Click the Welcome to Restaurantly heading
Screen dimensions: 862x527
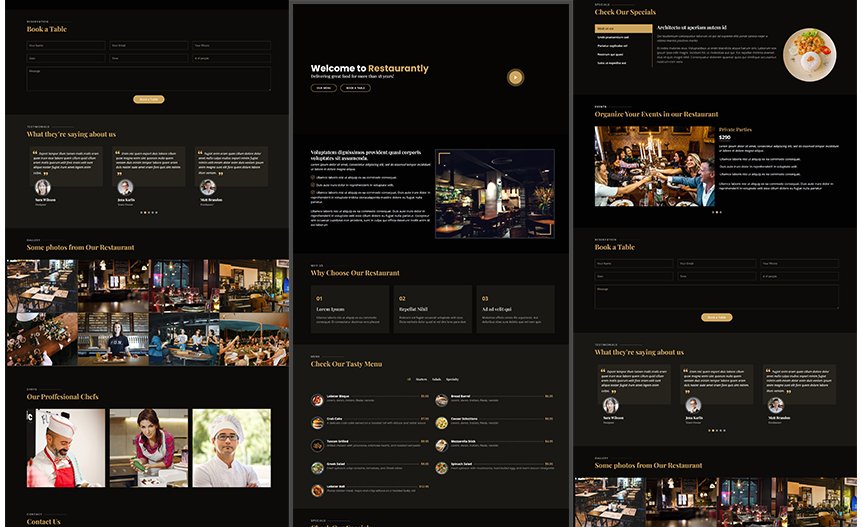click(369, 68)
